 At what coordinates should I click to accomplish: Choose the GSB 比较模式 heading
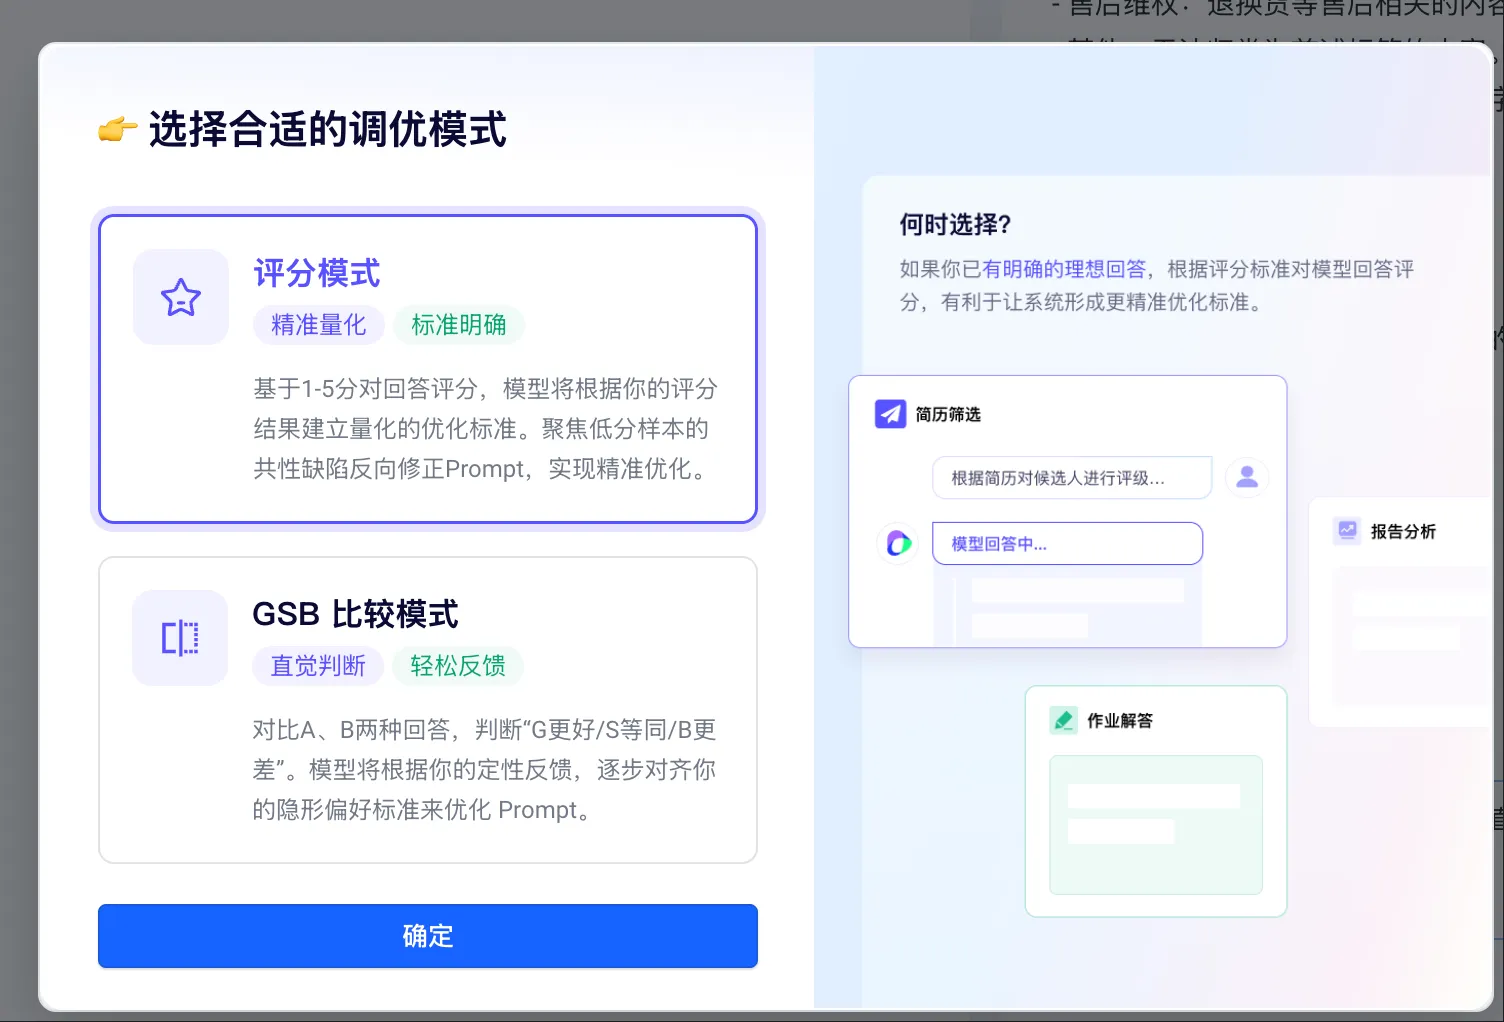355,614
